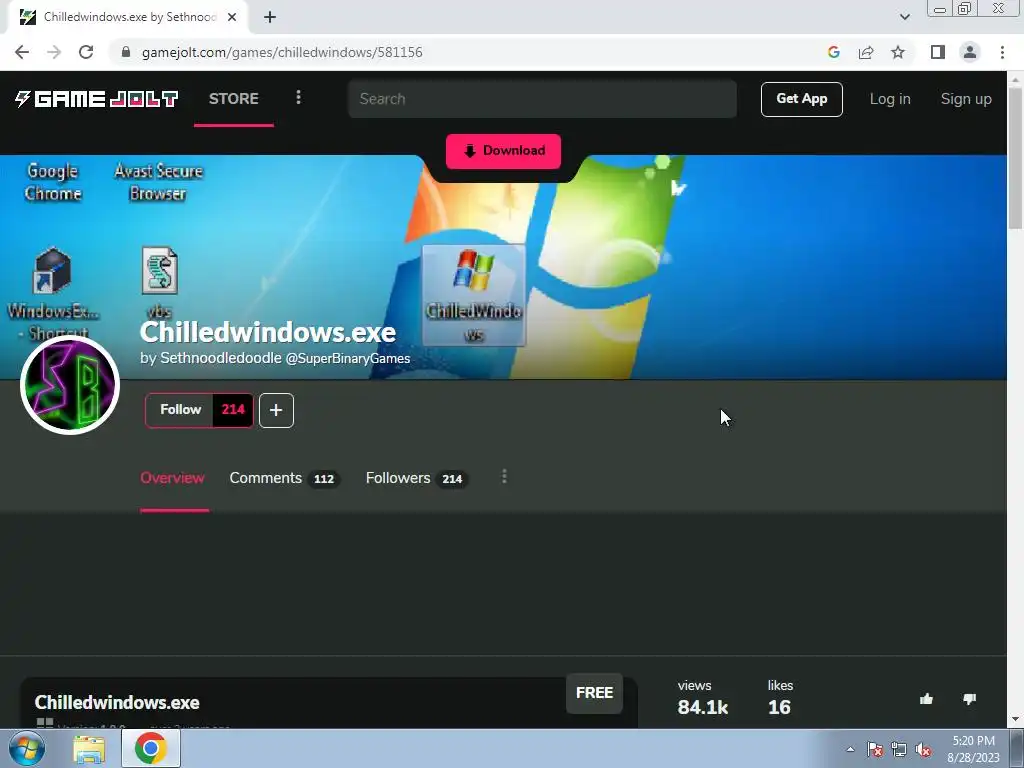Dislike the game with thumbs down
This screenshot has height=768, width=1024.
click(x=969, y=699)
